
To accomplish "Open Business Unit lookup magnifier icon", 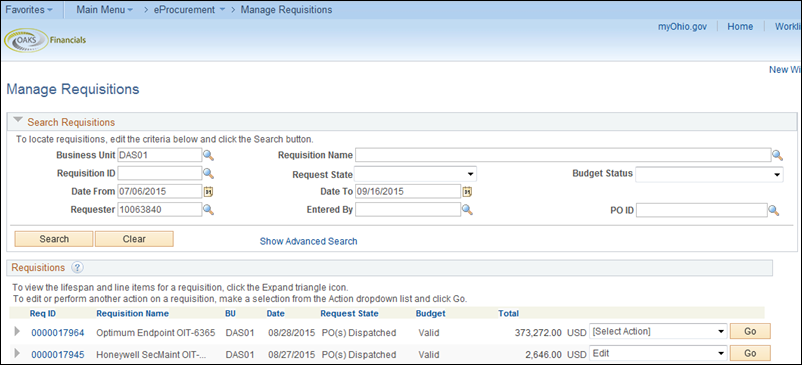I will [208, 155].
